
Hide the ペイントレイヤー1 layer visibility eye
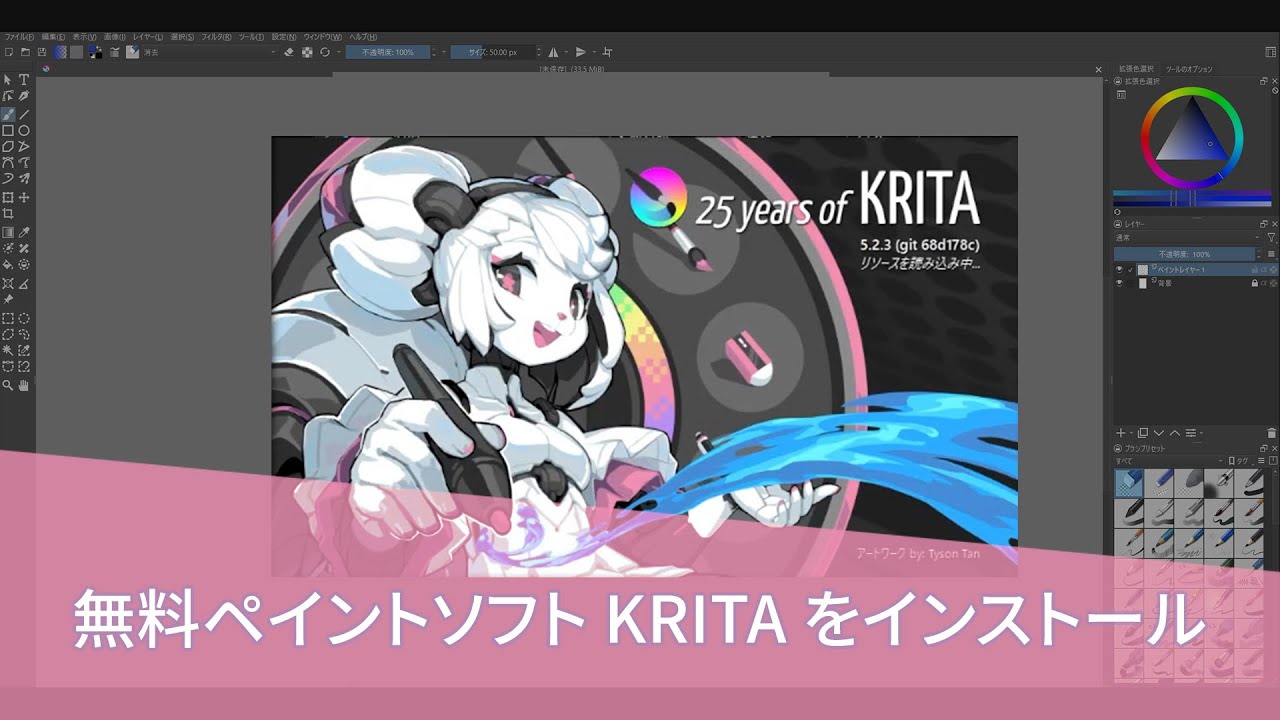[1119, 269]
